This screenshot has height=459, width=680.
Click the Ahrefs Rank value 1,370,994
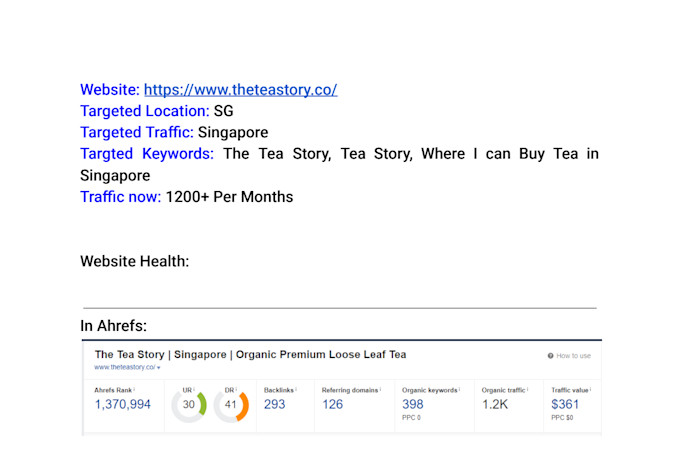(x=123, y=404)
